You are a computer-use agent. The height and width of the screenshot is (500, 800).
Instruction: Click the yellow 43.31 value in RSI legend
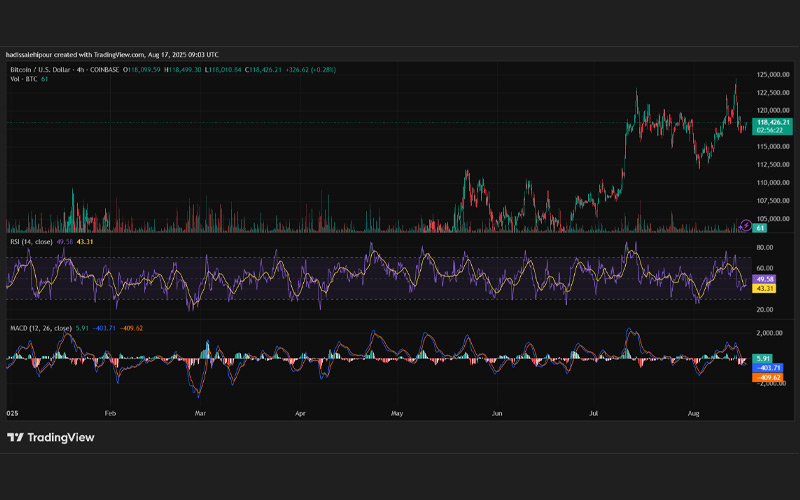[x=85, y=242]
